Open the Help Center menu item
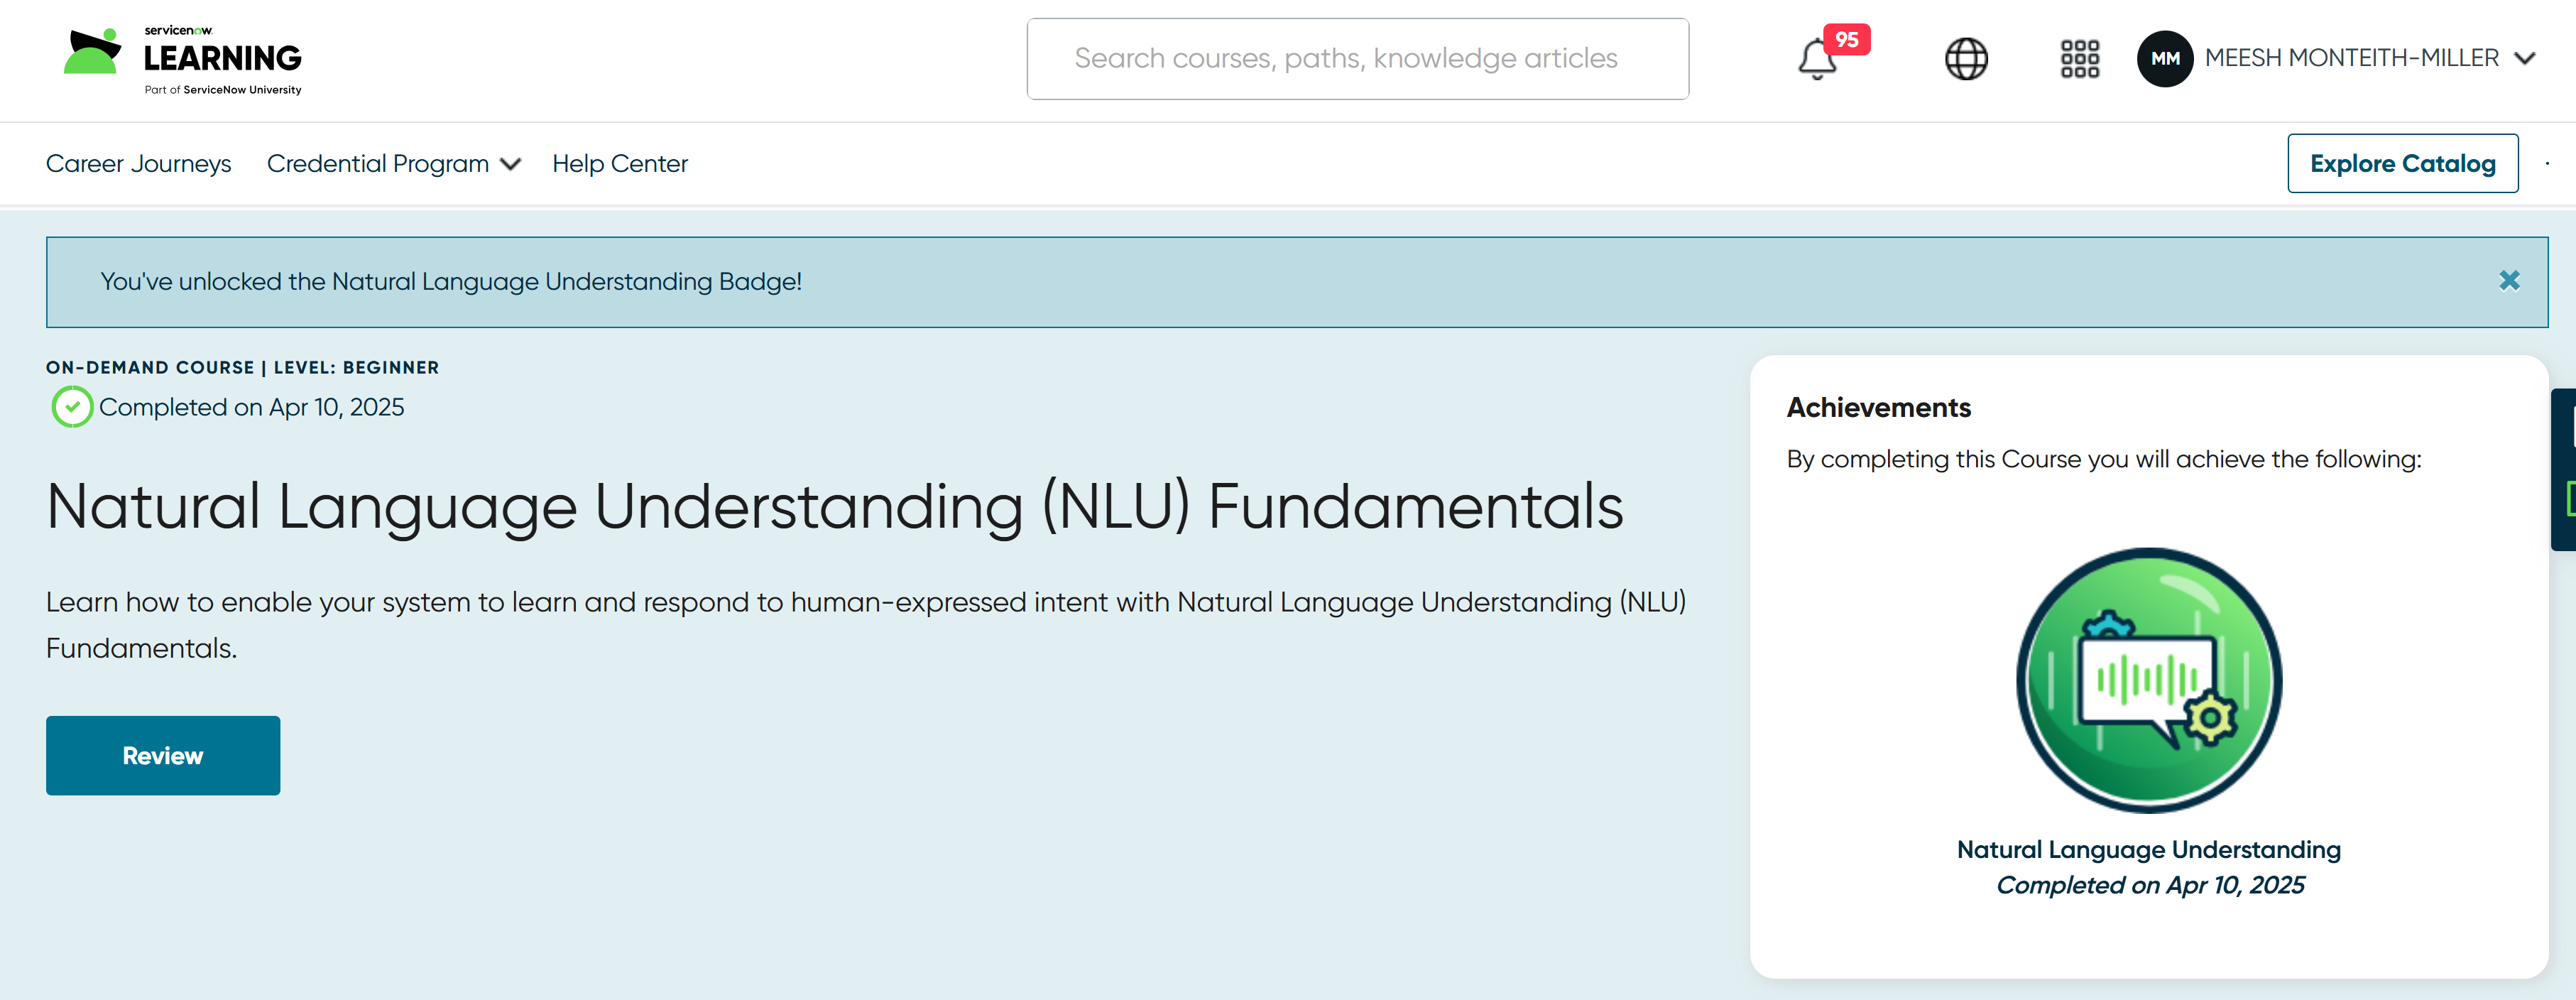The width and height of the screenshot is (2576, 1000). coord(619,164)
